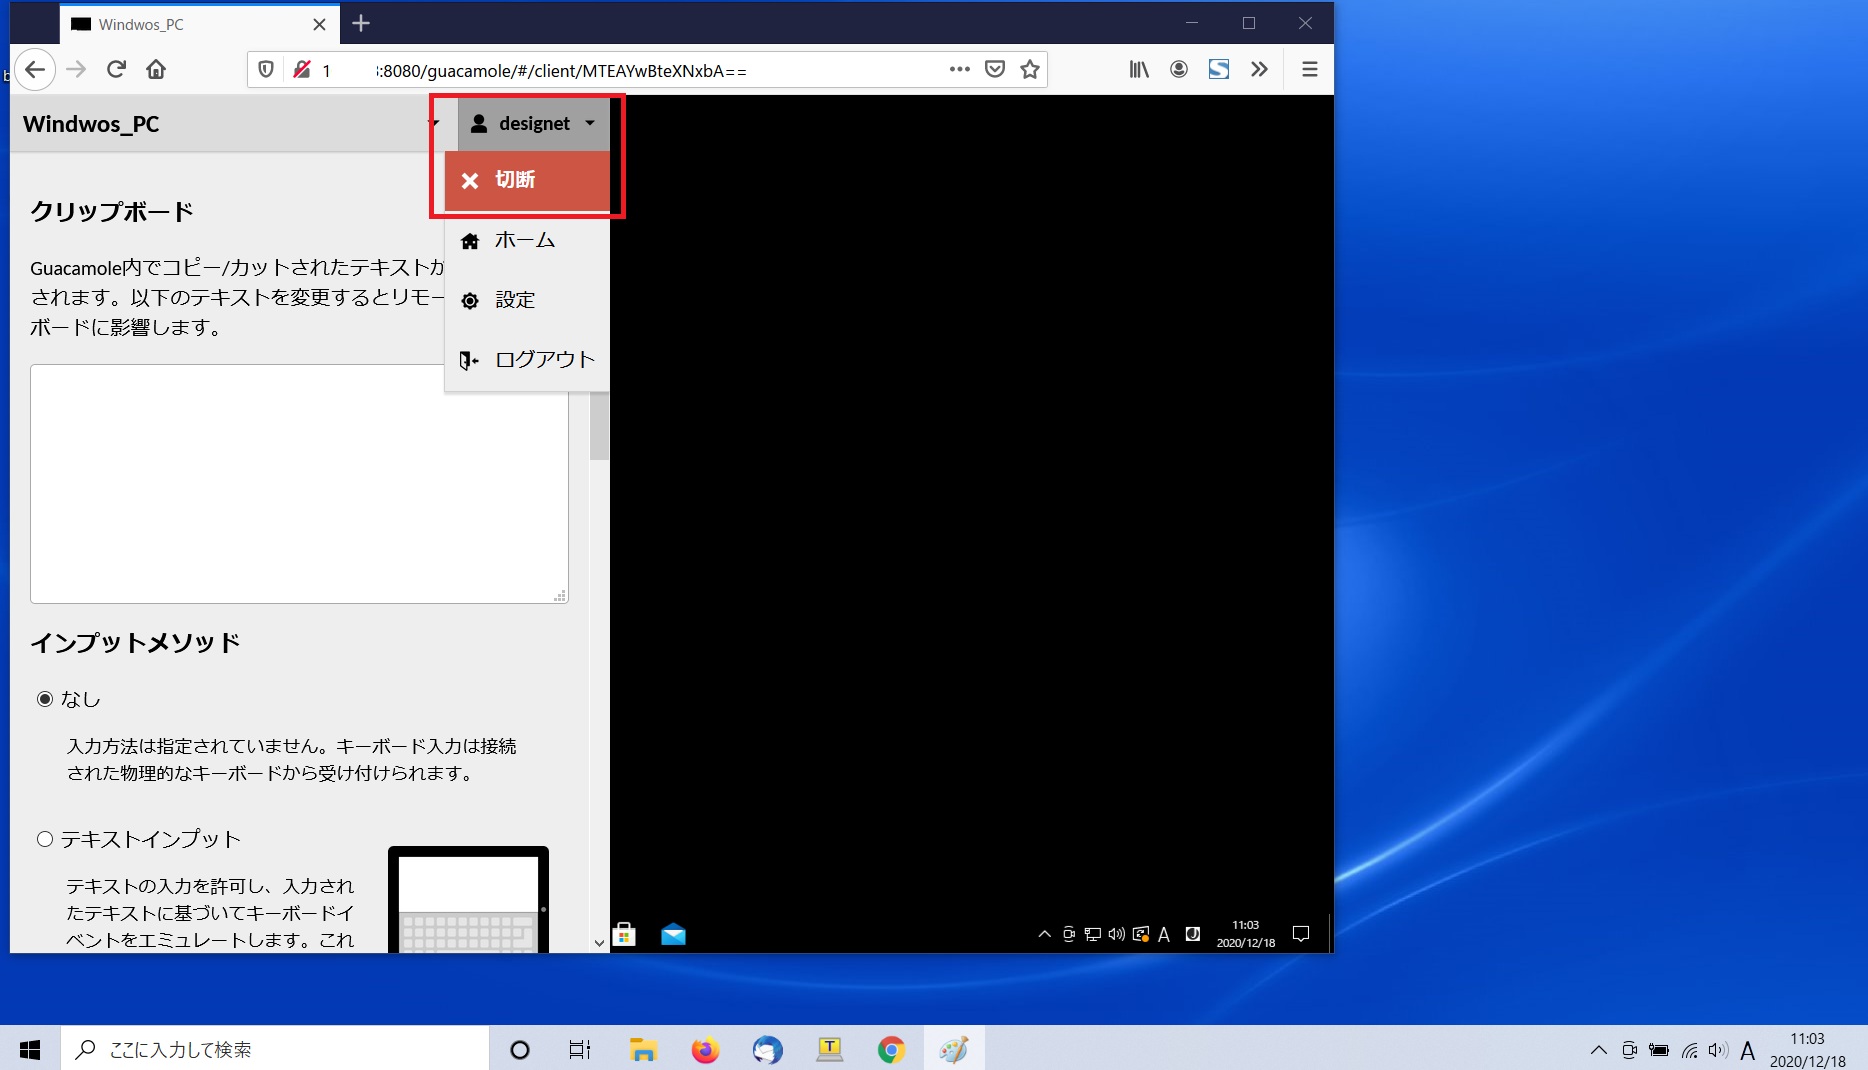Open Thunderbird from the taskbar
The image size is (1868, 1070).
767,1049
